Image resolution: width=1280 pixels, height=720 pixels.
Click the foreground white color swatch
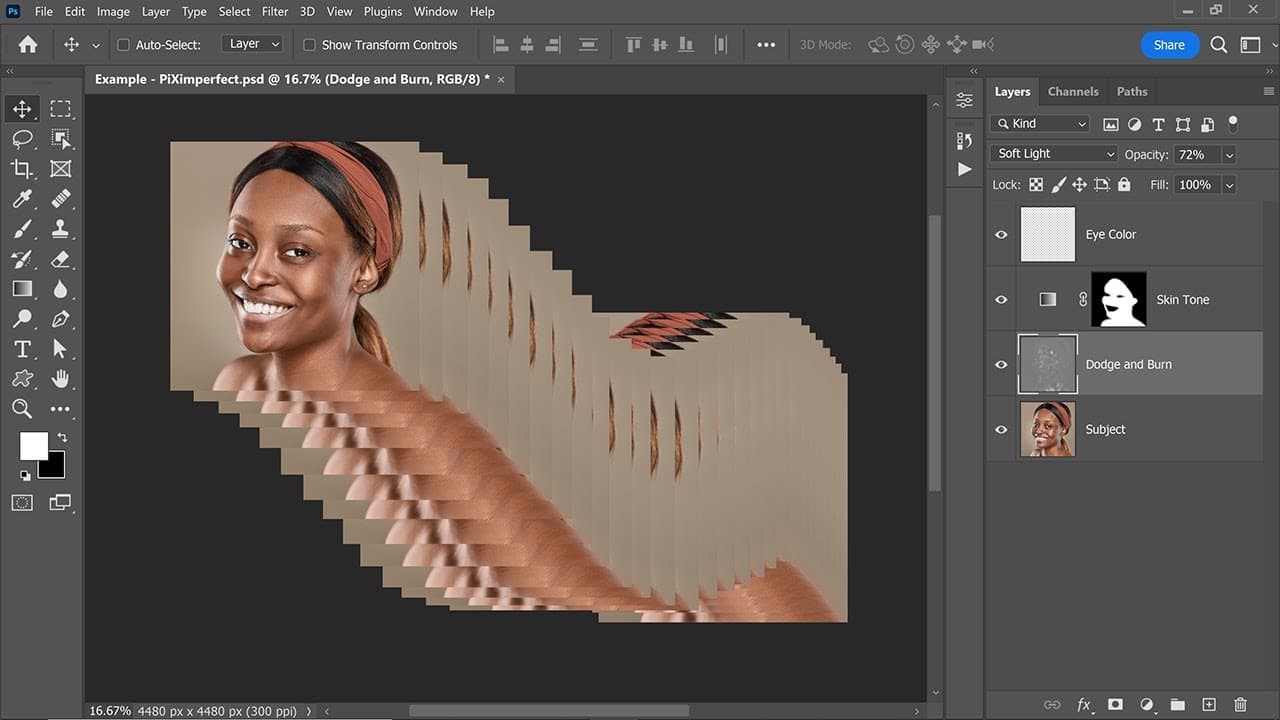pos(33,446)
